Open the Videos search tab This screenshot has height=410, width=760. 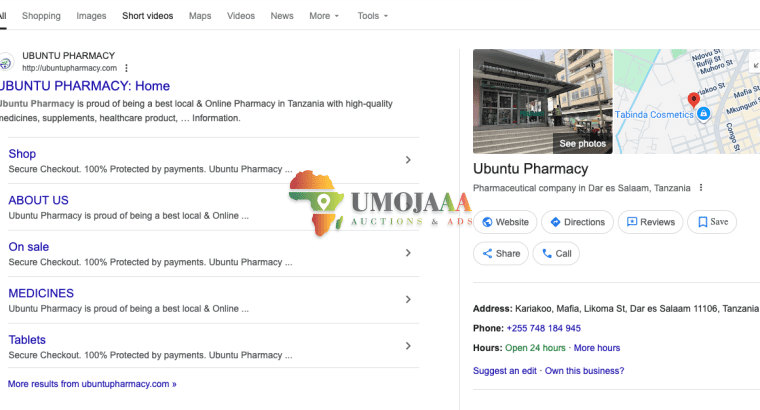click(241, 16)
